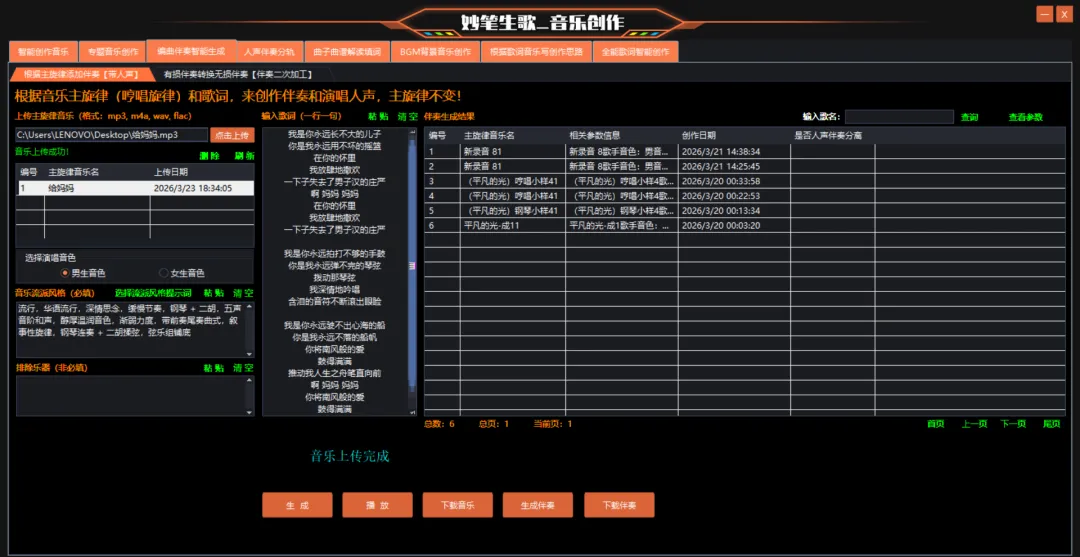This screenshot has height=557, width=1080.
Task: Click the 排除乐器 box scroll-up arrow
Action: 250,380
